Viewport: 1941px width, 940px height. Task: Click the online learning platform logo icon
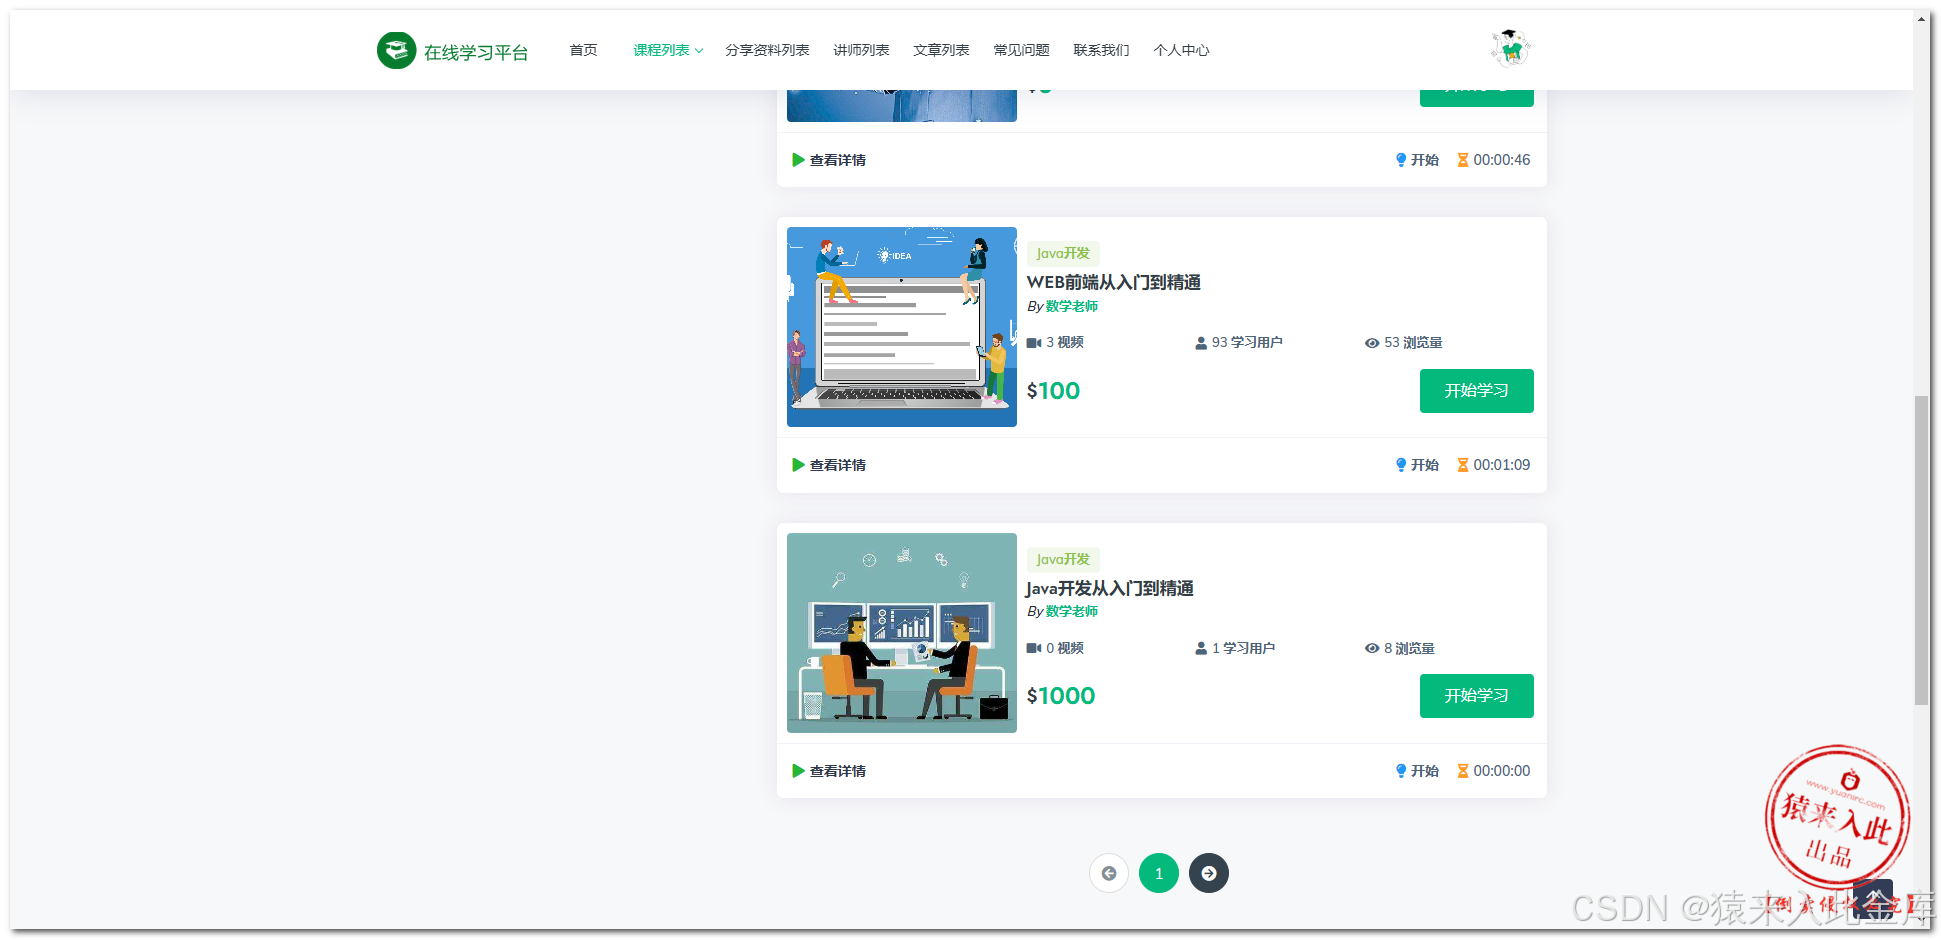397,49
